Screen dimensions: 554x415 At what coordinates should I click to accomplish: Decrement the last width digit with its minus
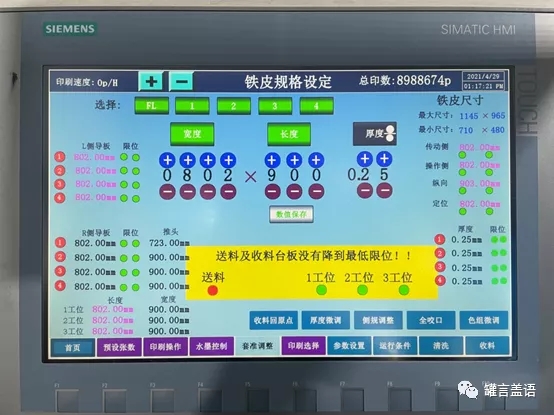pyautogui.click(x=228, y=191)
